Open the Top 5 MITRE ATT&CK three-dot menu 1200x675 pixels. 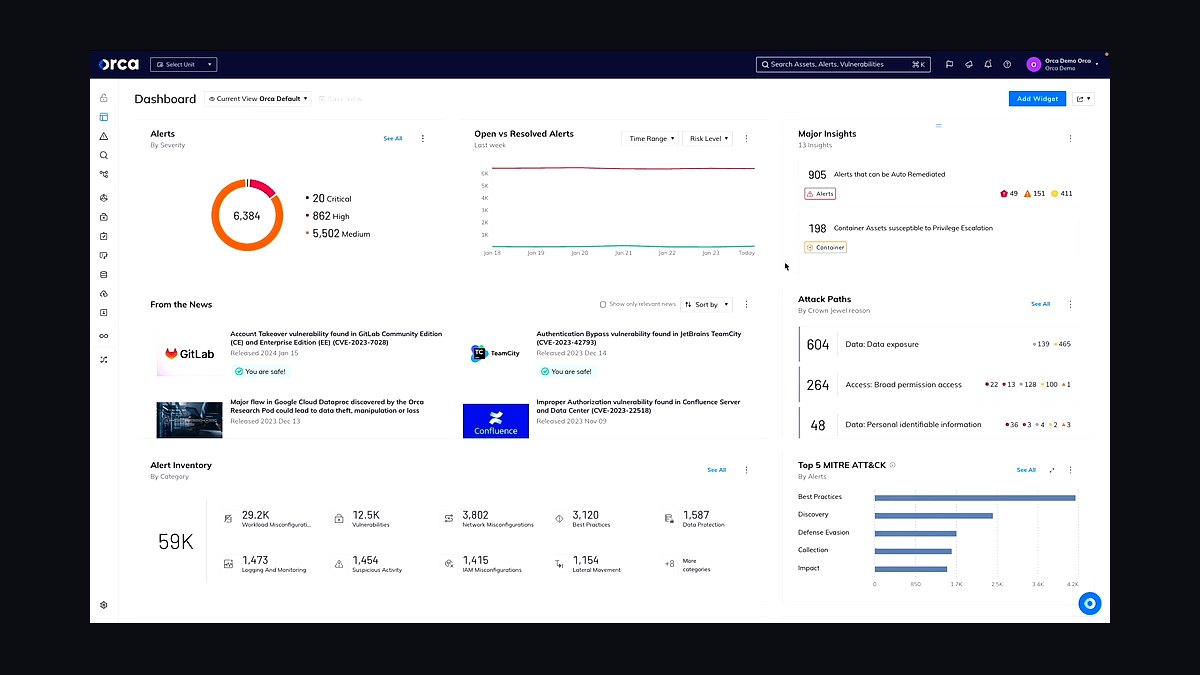1070,470
